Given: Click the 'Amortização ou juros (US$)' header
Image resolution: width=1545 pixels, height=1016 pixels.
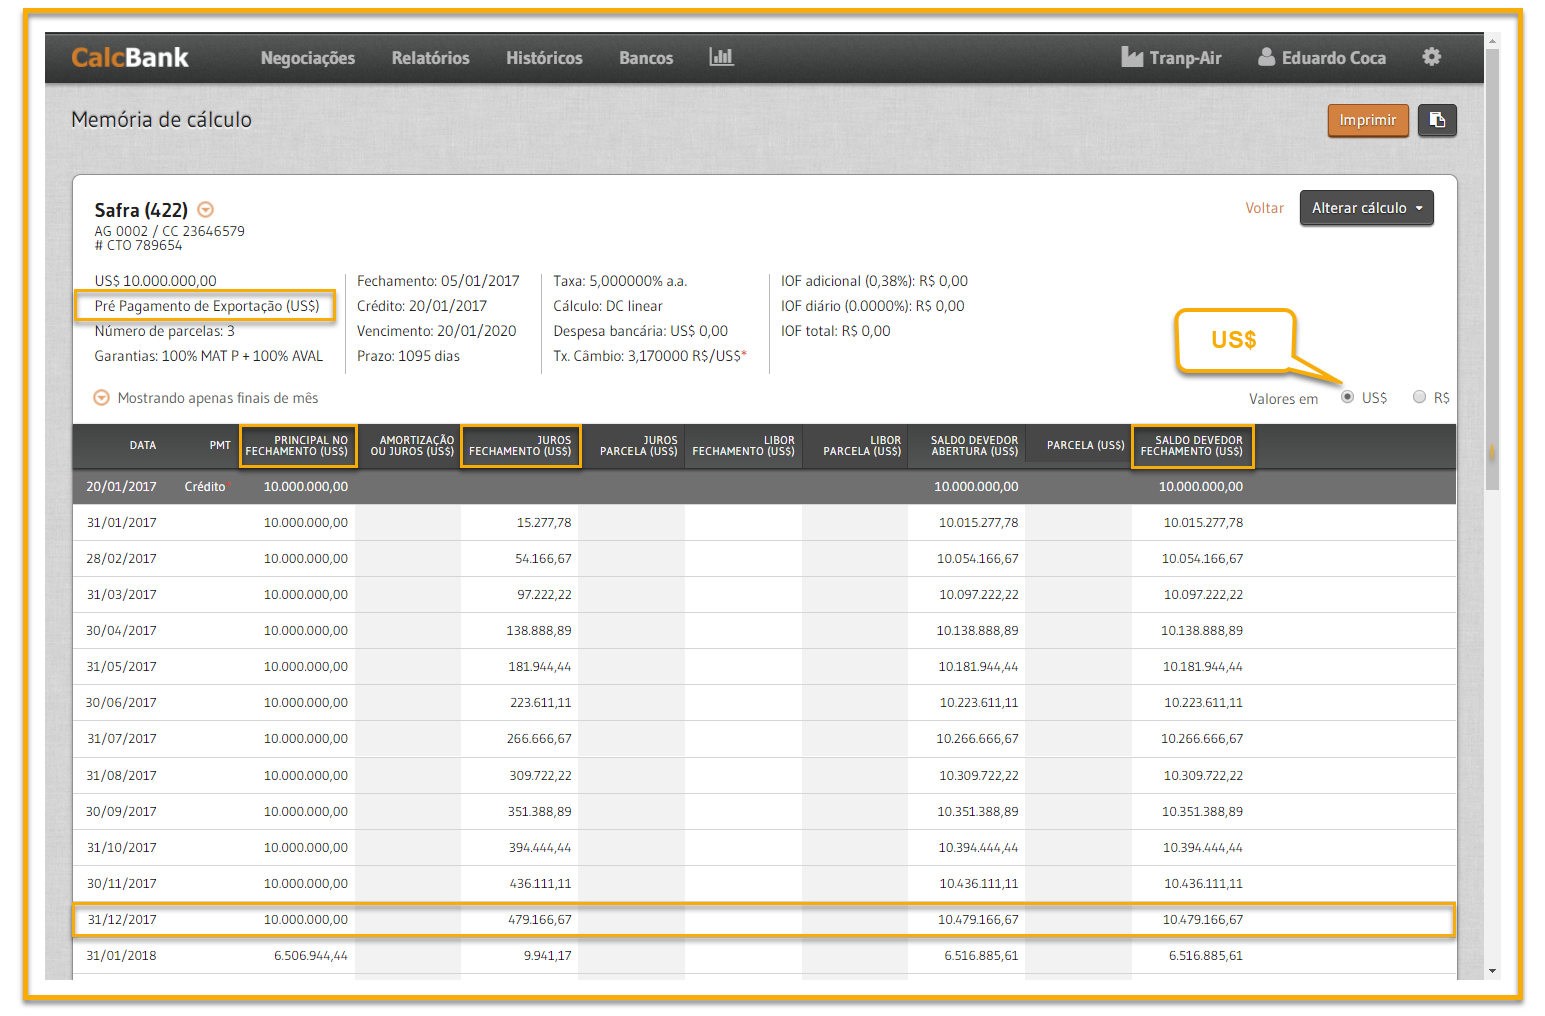Looking at the screenshot, I should (x=412, y=446).
